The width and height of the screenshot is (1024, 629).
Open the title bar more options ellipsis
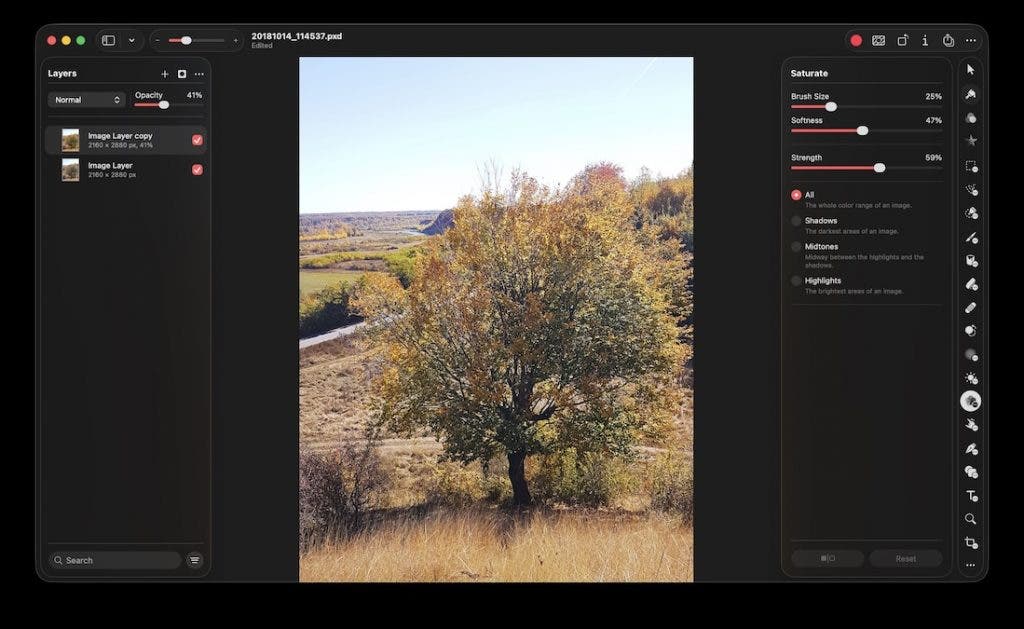click(971, 40)
